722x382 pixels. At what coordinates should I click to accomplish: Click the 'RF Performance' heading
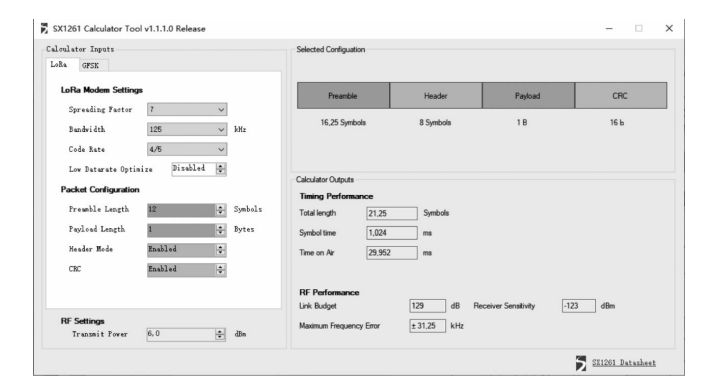click(x=329, y=292)
